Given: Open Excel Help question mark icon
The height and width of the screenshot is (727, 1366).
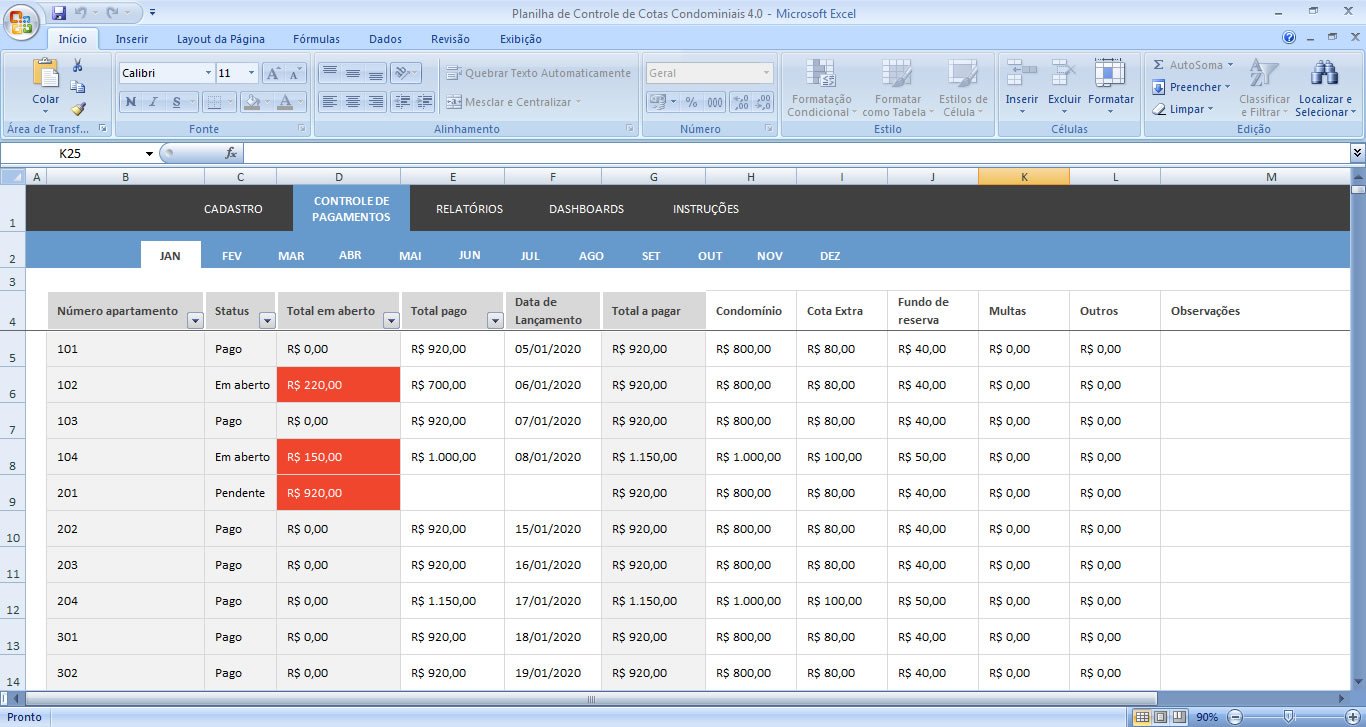Looking at the screenshot, I should [x=1289, y=38].
